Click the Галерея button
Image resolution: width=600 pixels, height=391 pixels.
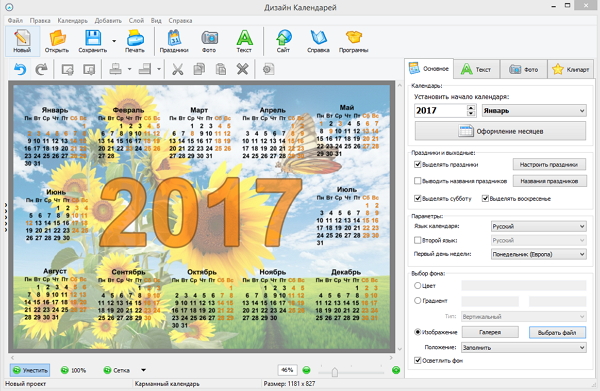pos(490,332)
